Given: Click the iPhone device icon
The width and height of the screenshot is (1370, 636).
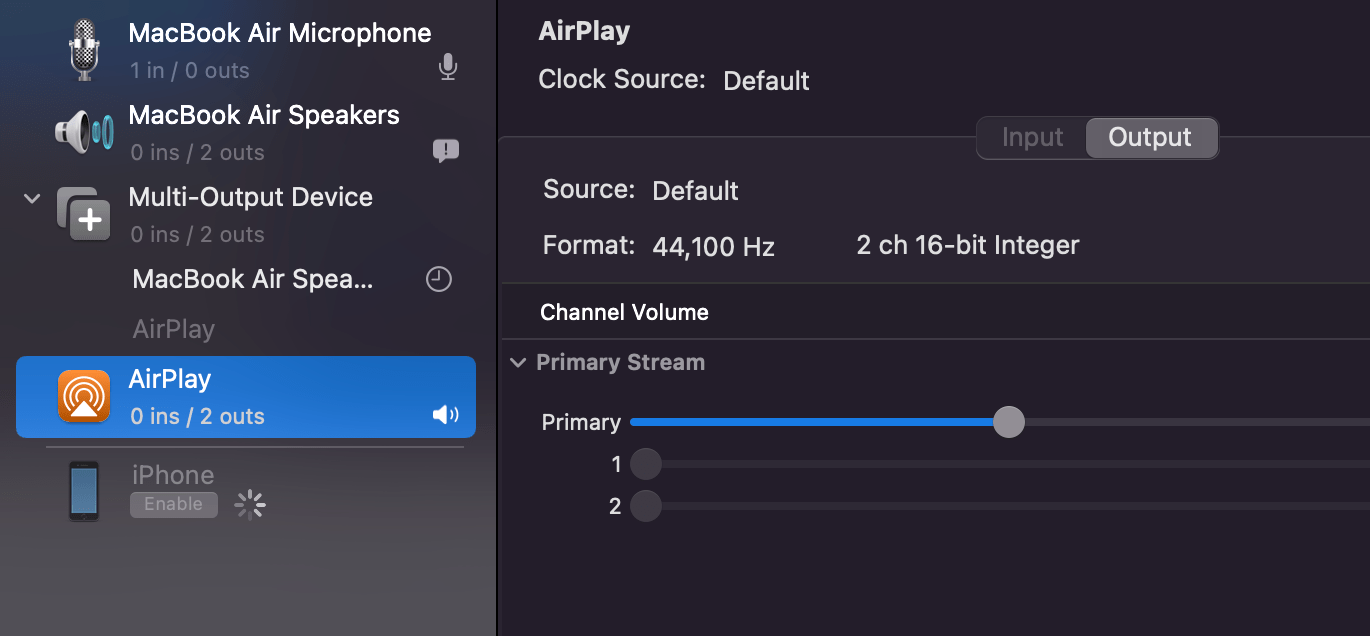Looking at the screenshot, I should coord(84,490).
